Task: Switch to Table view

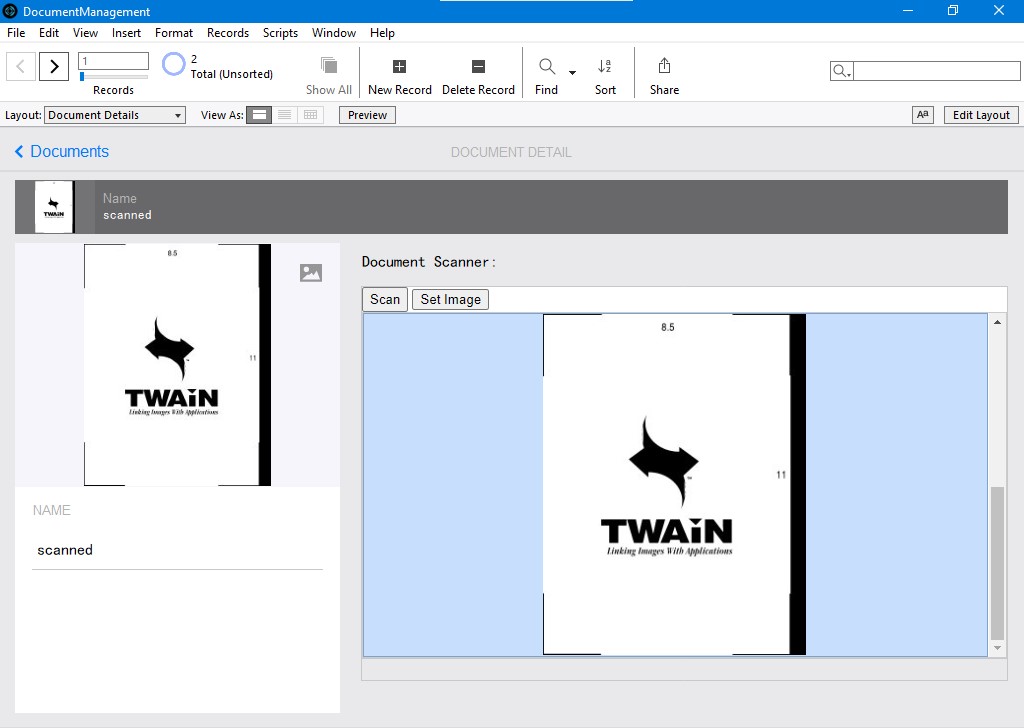Action: coord(311,115)
